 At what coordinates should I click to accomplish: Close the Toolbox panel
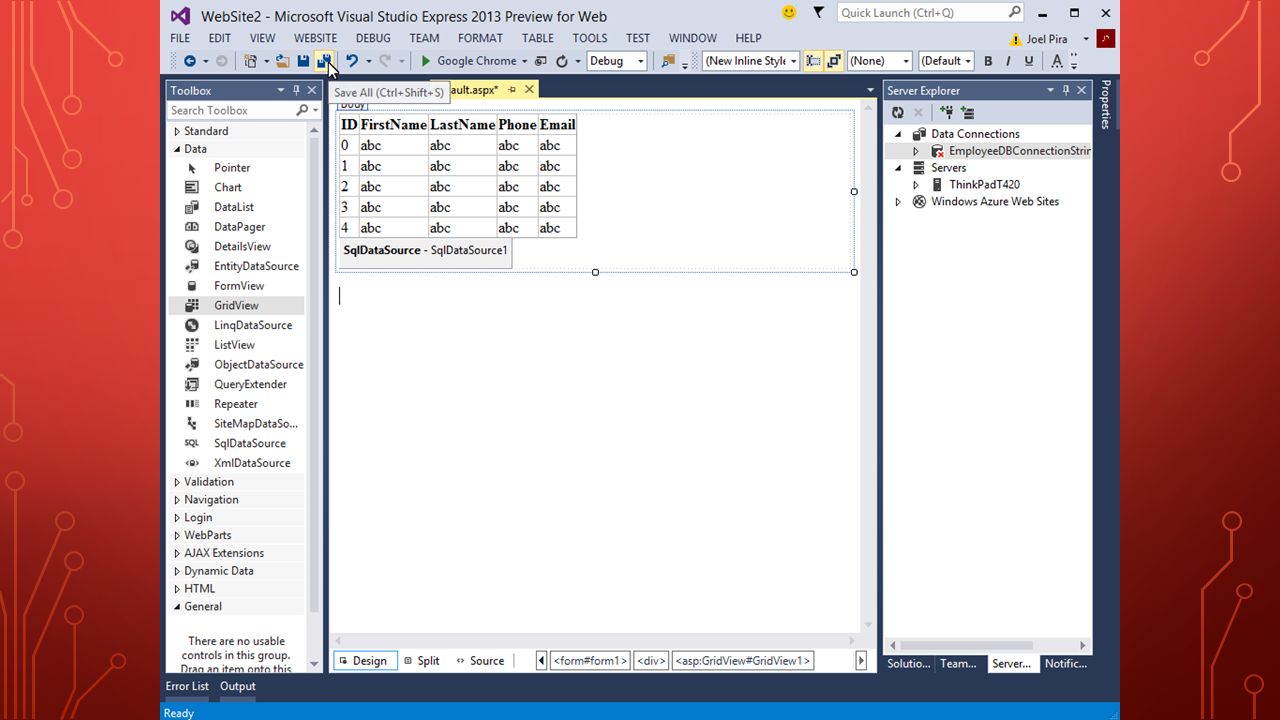[x=312, y=90]
